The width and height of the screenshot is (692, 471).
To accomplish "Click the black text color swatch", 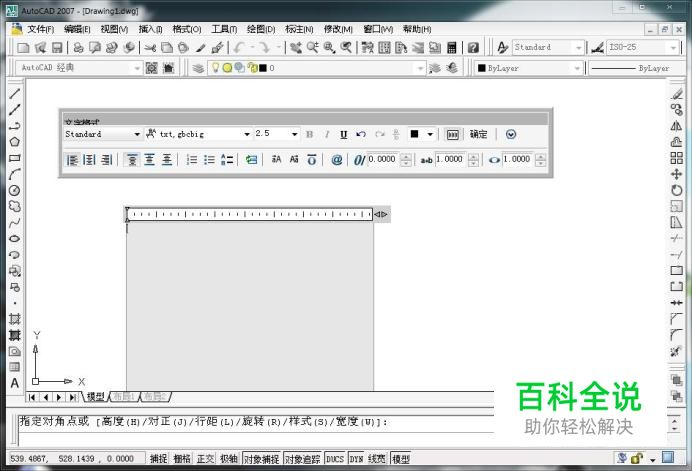I will click(414, 134).
